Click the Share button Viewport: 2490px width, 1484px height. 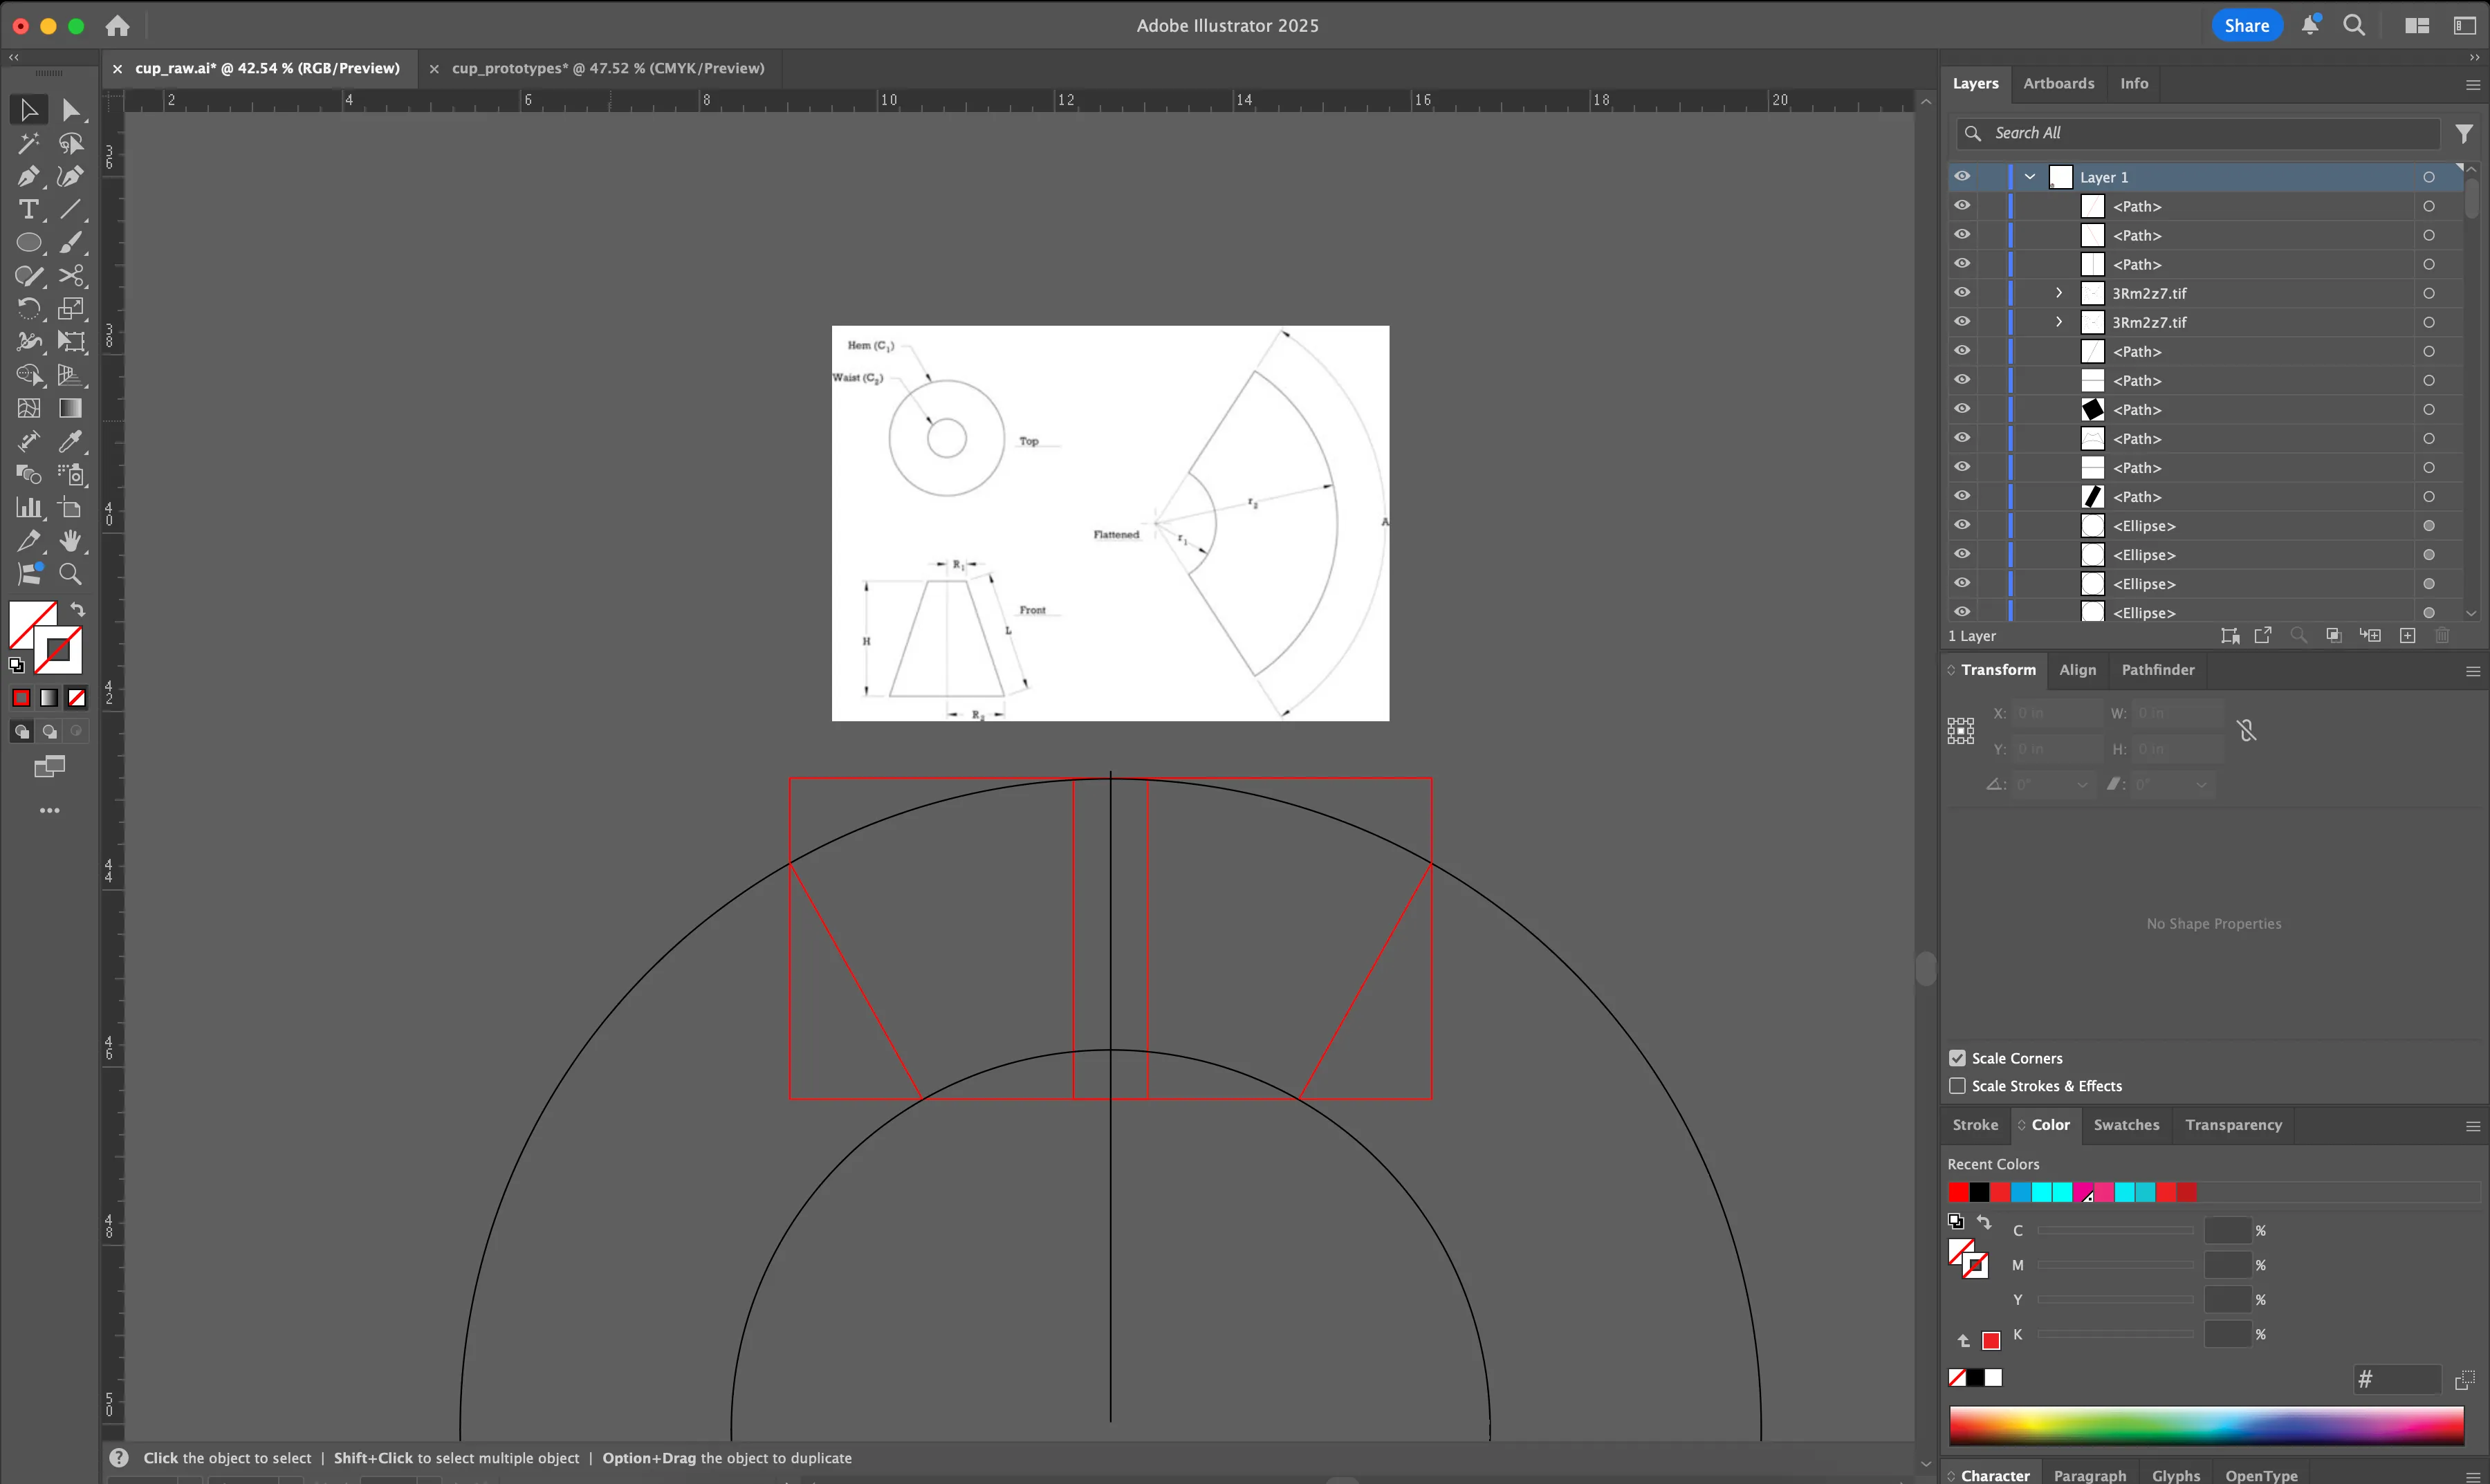tap(2246, 26)
